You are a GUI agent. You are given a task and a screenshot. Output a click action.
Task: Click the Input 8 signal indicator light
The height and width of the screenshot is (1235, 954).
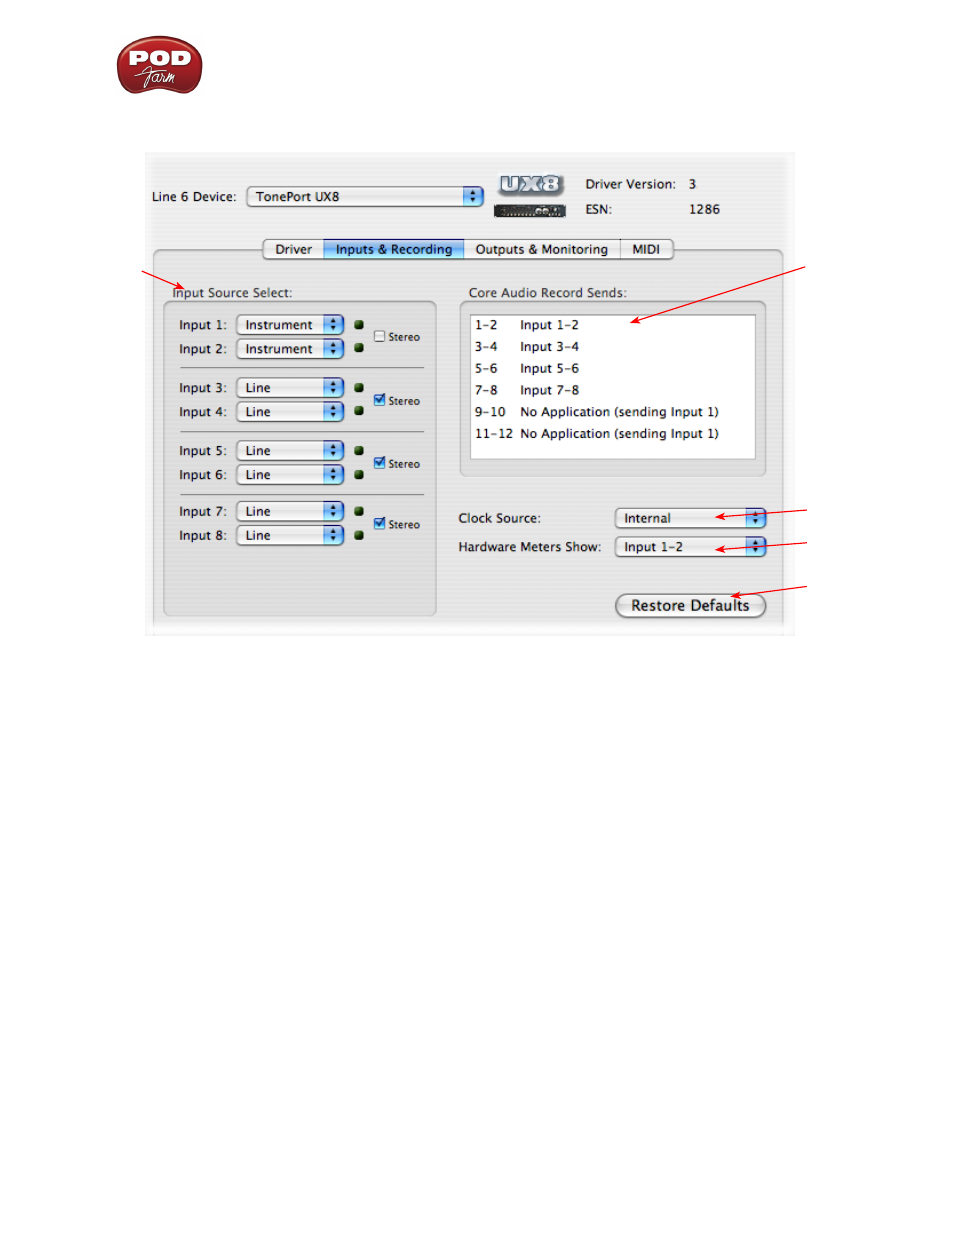coord(359,535)
